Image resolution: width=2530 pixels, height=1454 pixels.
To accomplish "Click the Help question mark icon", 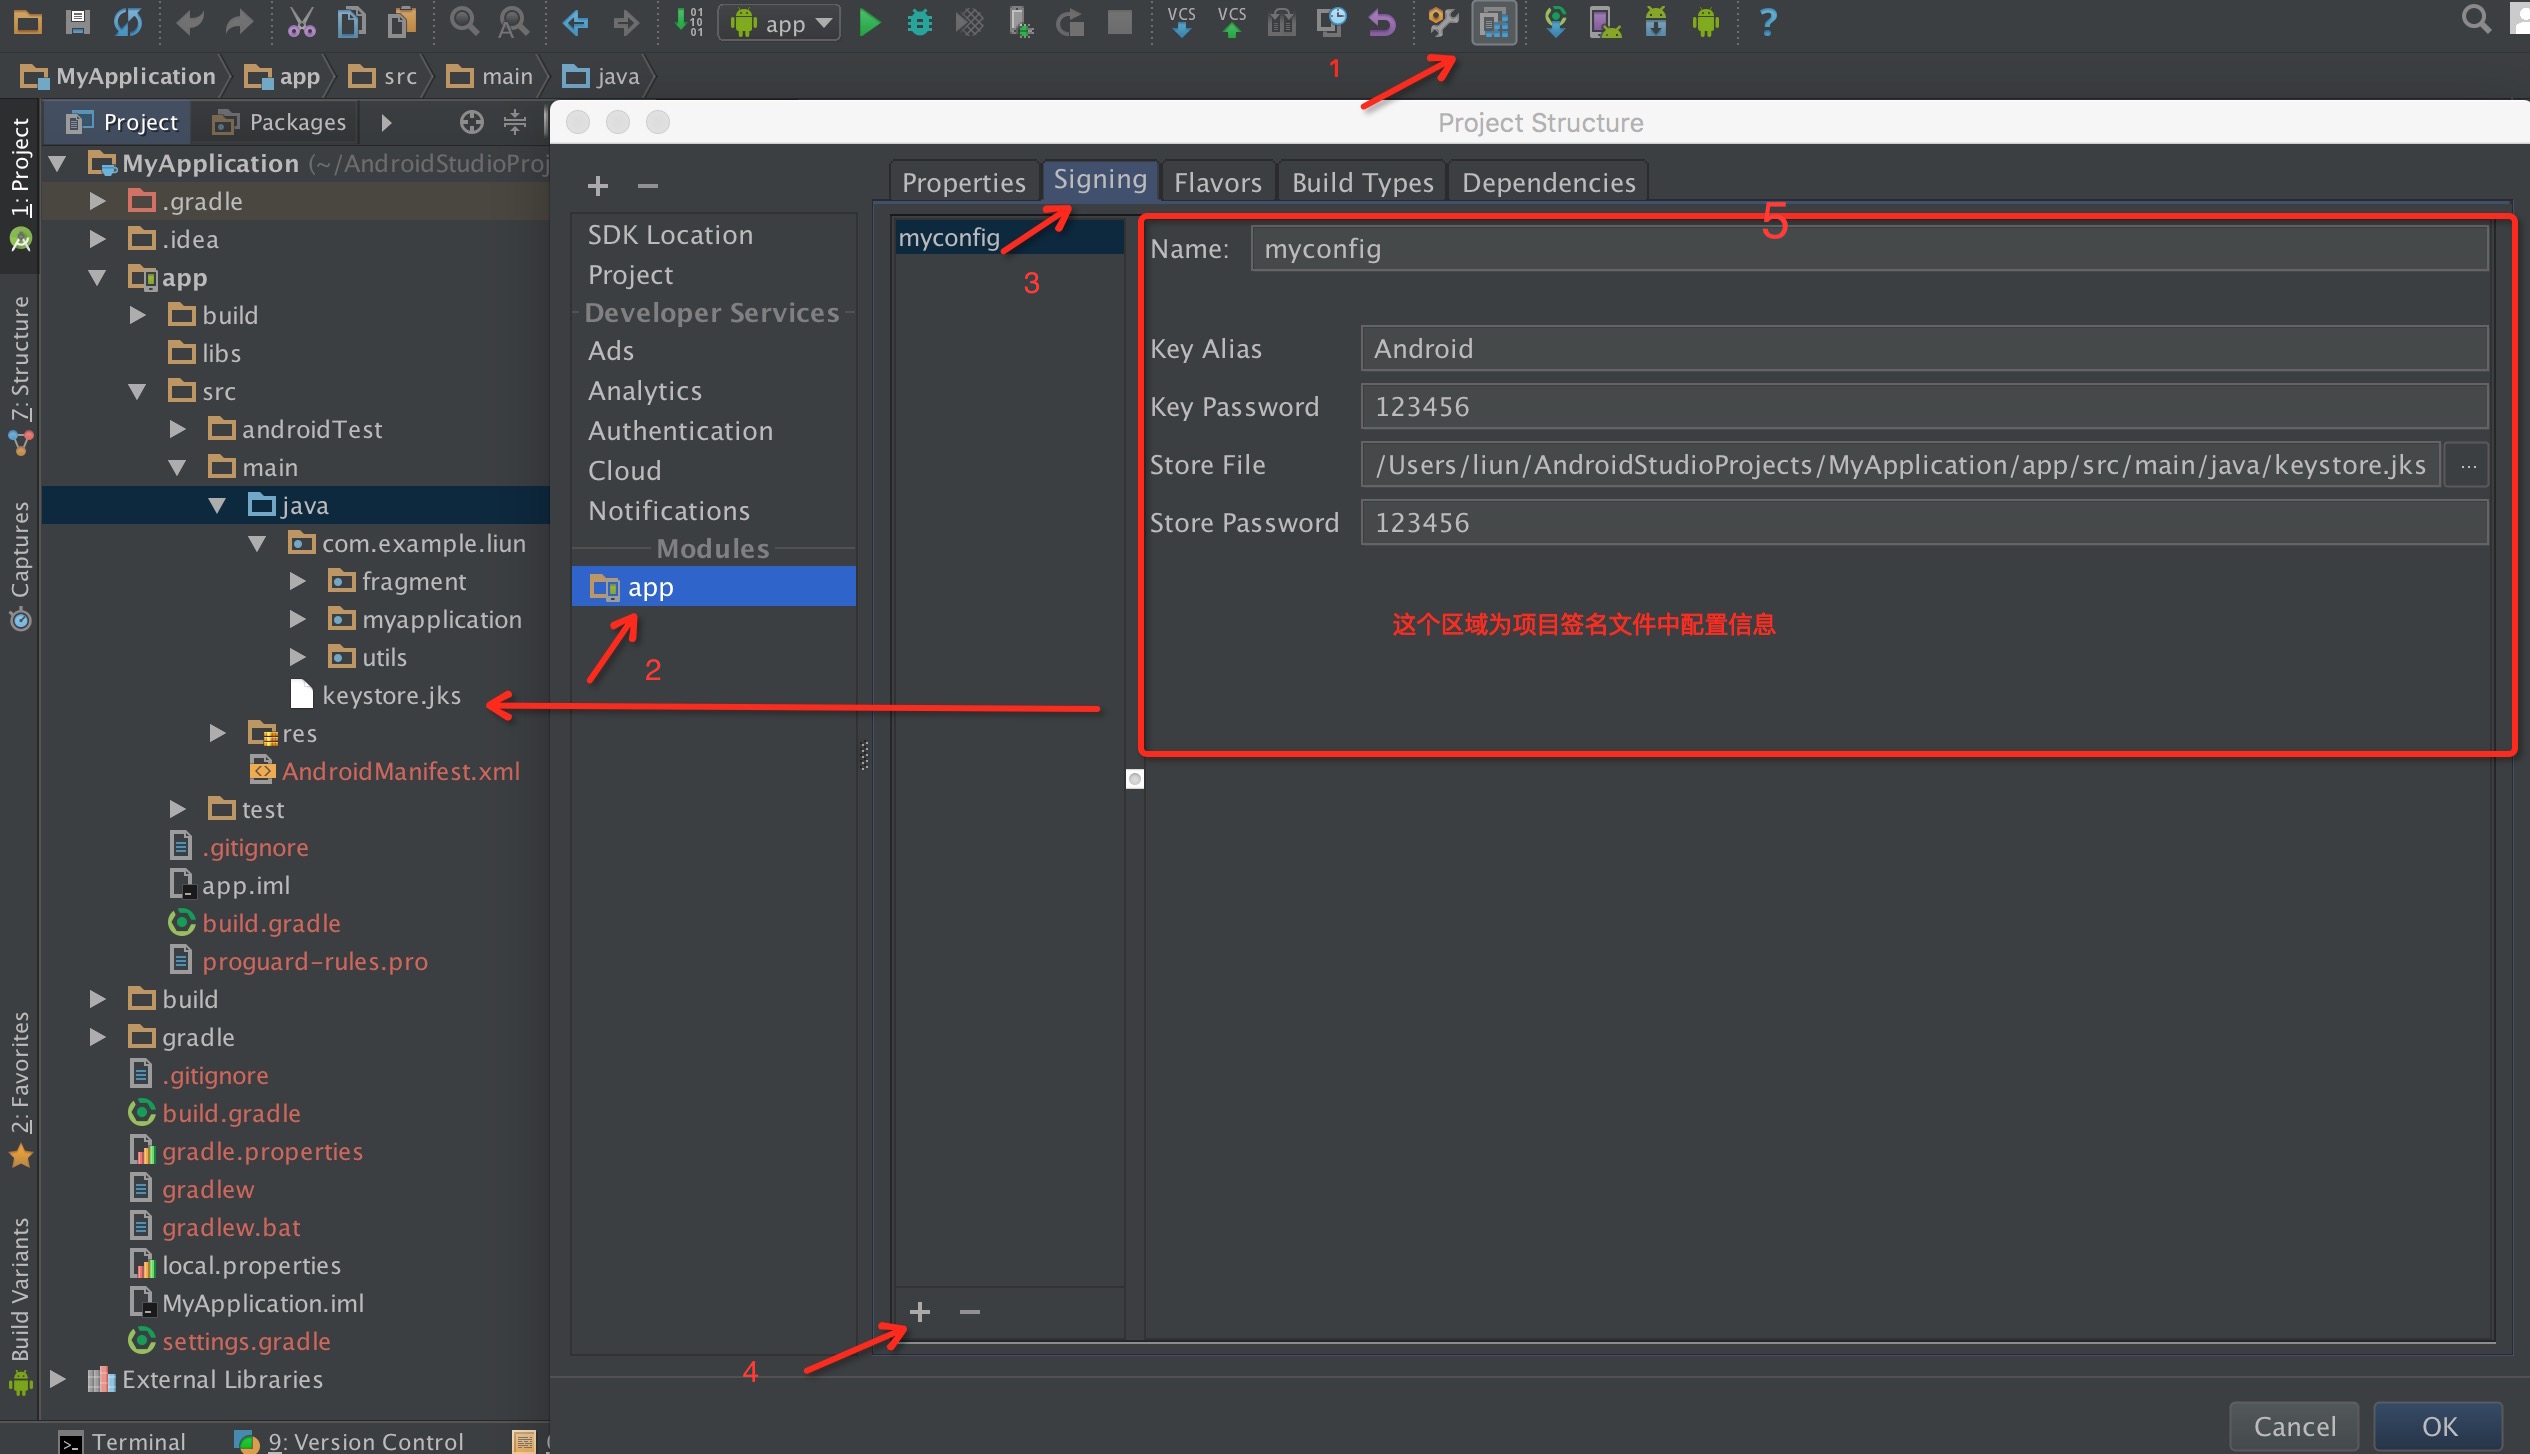I will pos(1767,22).
